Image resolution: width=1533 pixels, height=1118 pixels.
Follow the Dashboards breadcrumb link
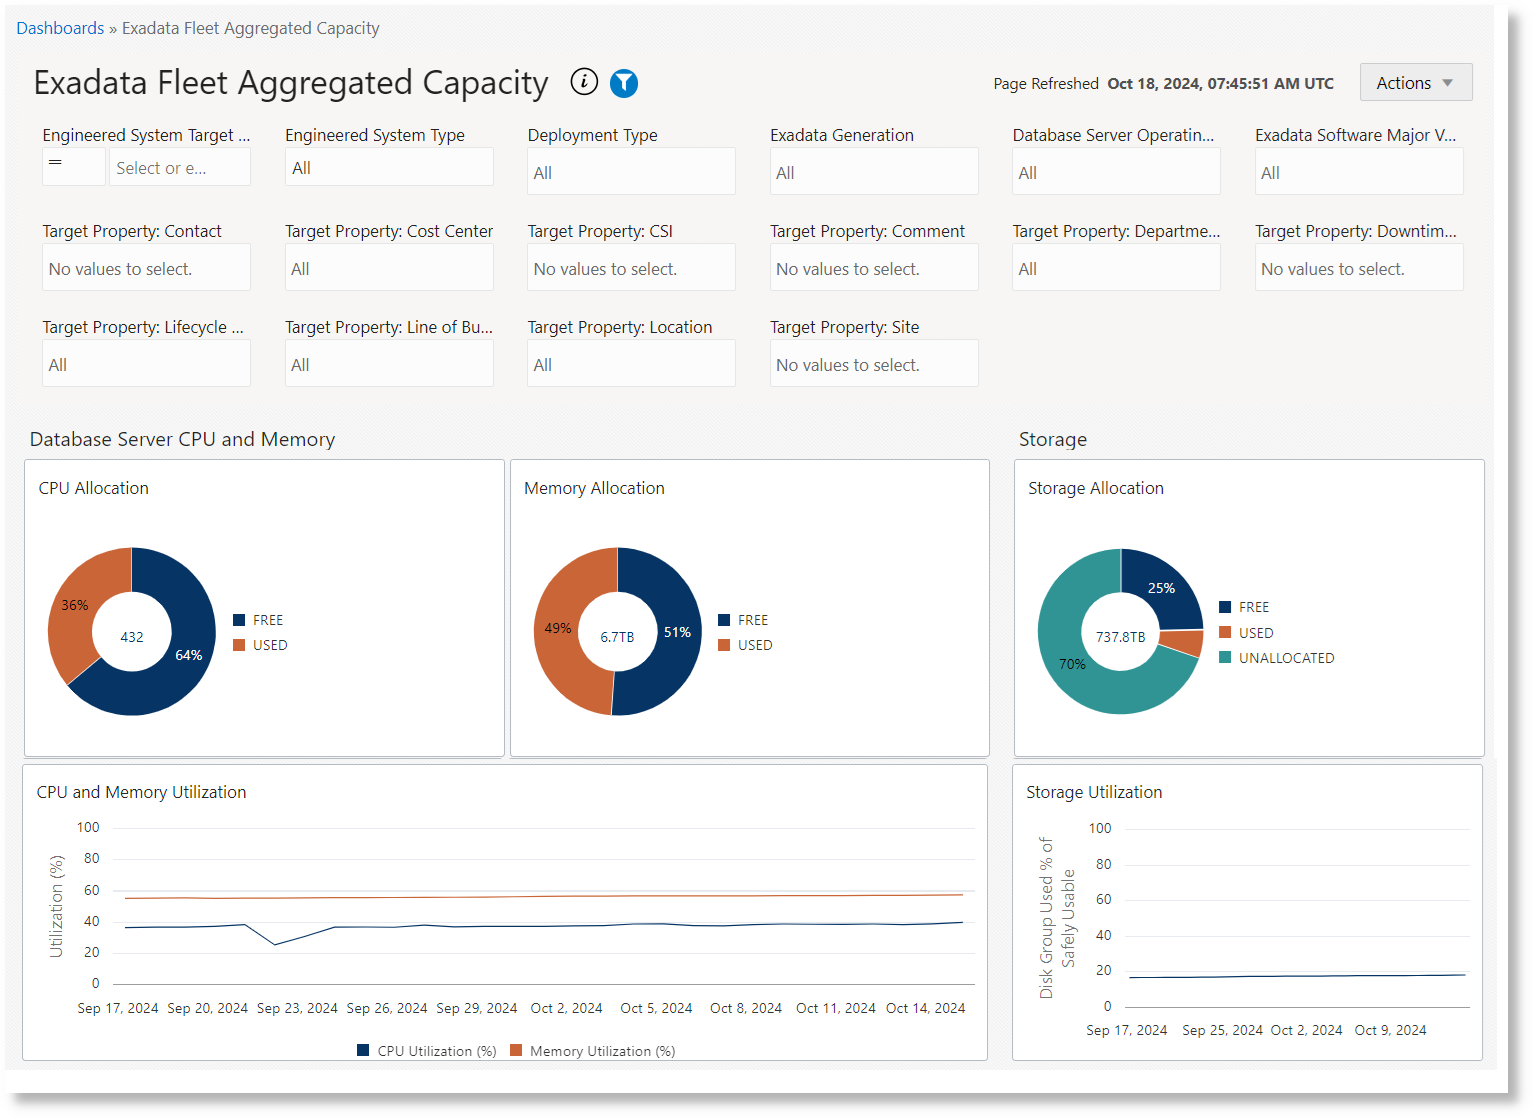click(60, 28)
